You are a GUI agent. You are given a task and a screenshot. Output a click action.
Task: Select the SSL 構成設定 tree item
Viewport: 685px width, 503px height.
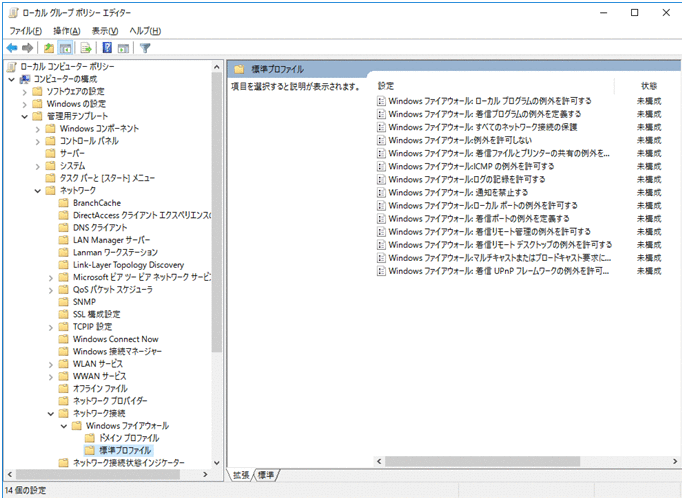click(x=97, y=314)
